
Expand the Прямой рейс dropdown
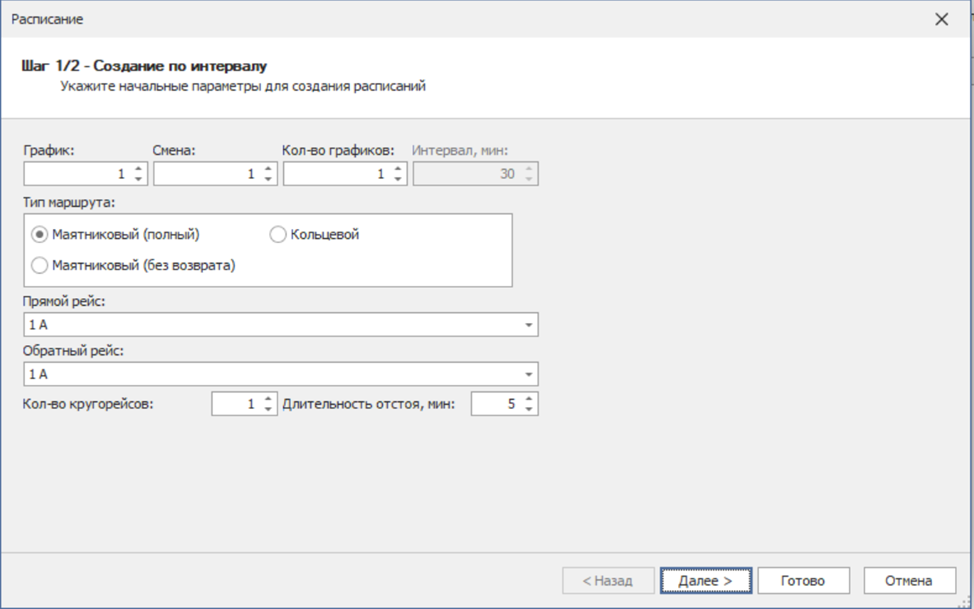click(527, 325)
